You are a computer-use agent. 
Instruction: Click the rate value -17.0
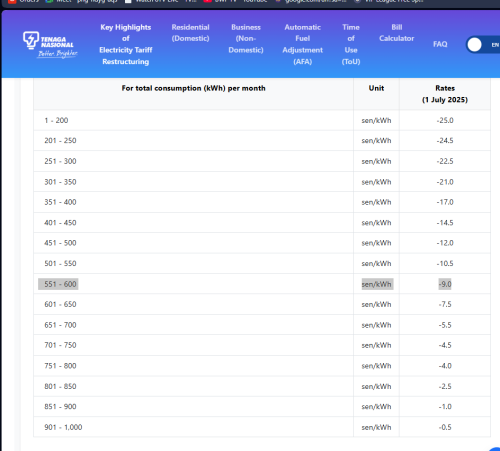[x=445, y=202]
